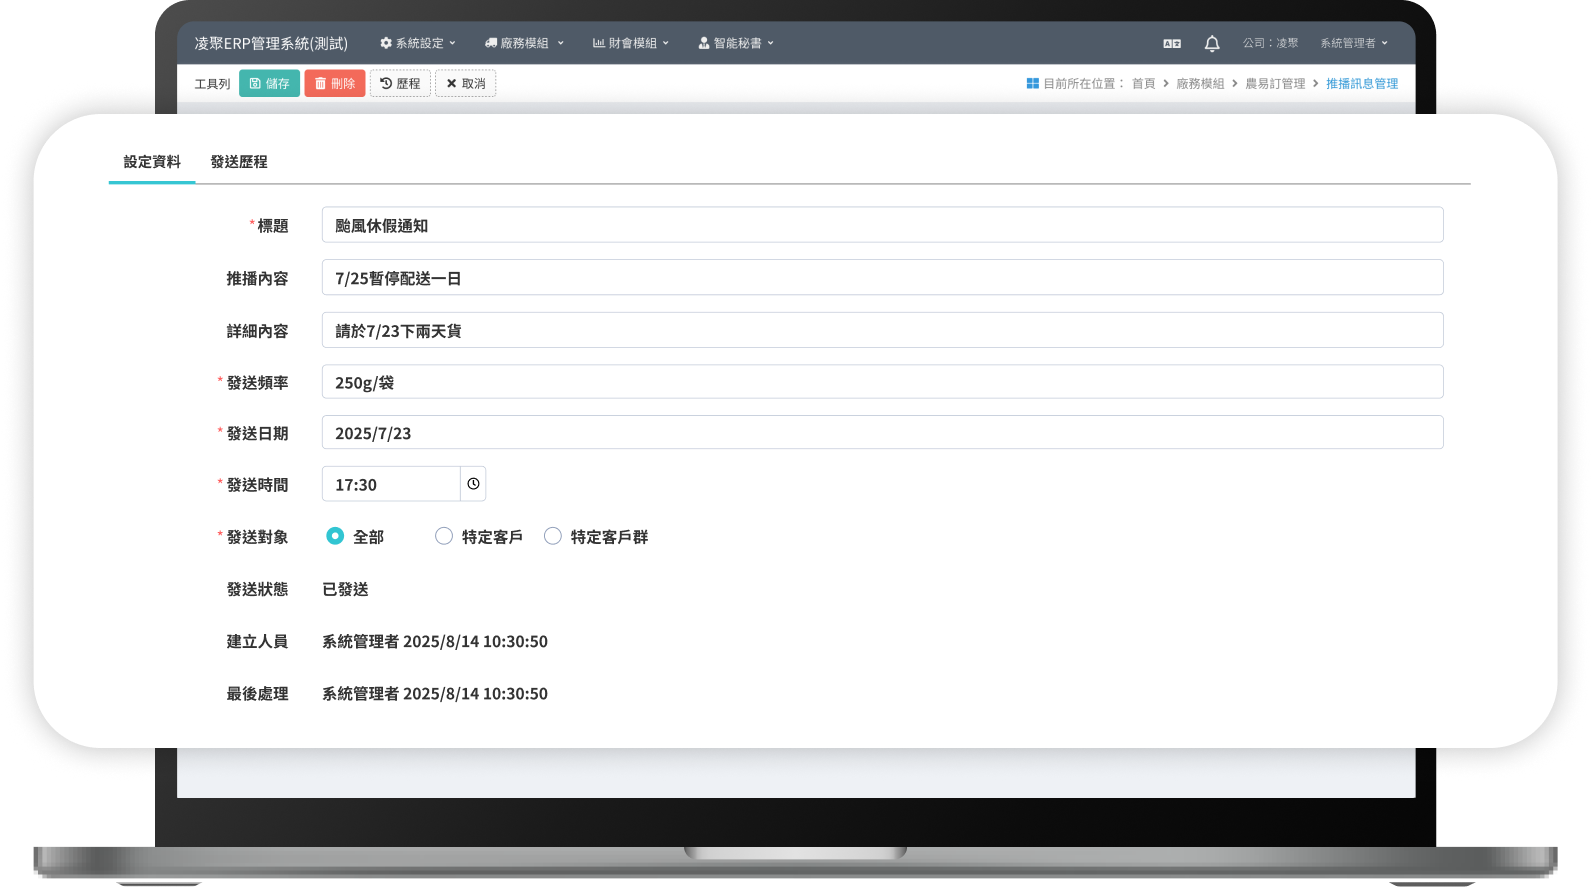Open the 歷程 history button
Screen dimensions: 1592x887
coord(400,83)
